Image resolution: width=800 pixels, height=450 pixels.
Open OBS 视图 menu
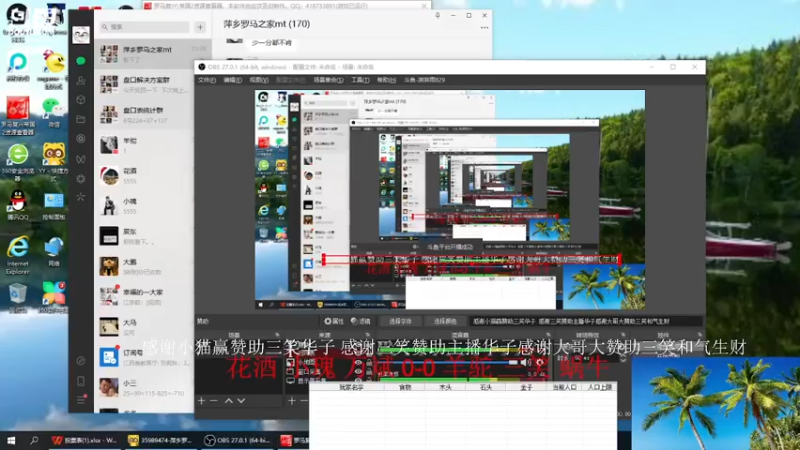click(259, 80)
